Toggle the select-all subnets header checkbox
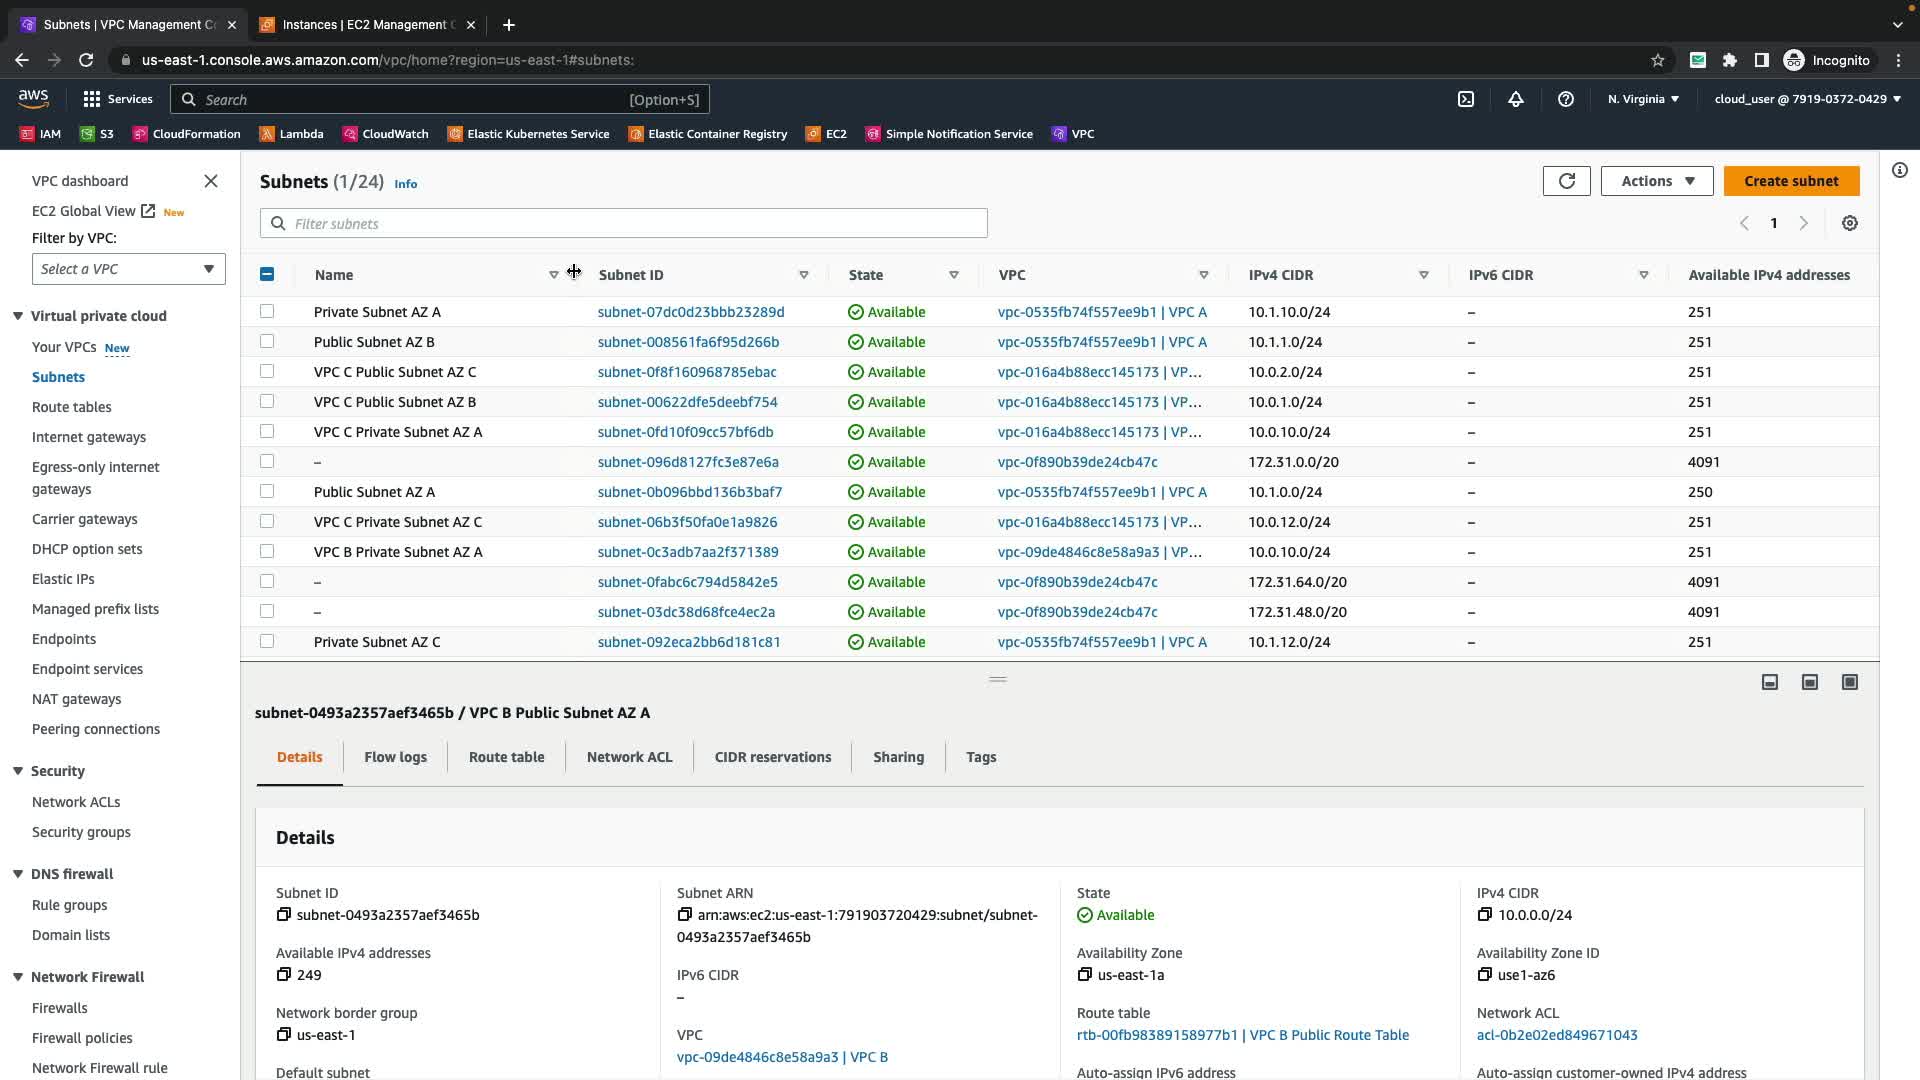Image resolution: width=1920 pixels, height=1080 pixels. pos(267,274)
